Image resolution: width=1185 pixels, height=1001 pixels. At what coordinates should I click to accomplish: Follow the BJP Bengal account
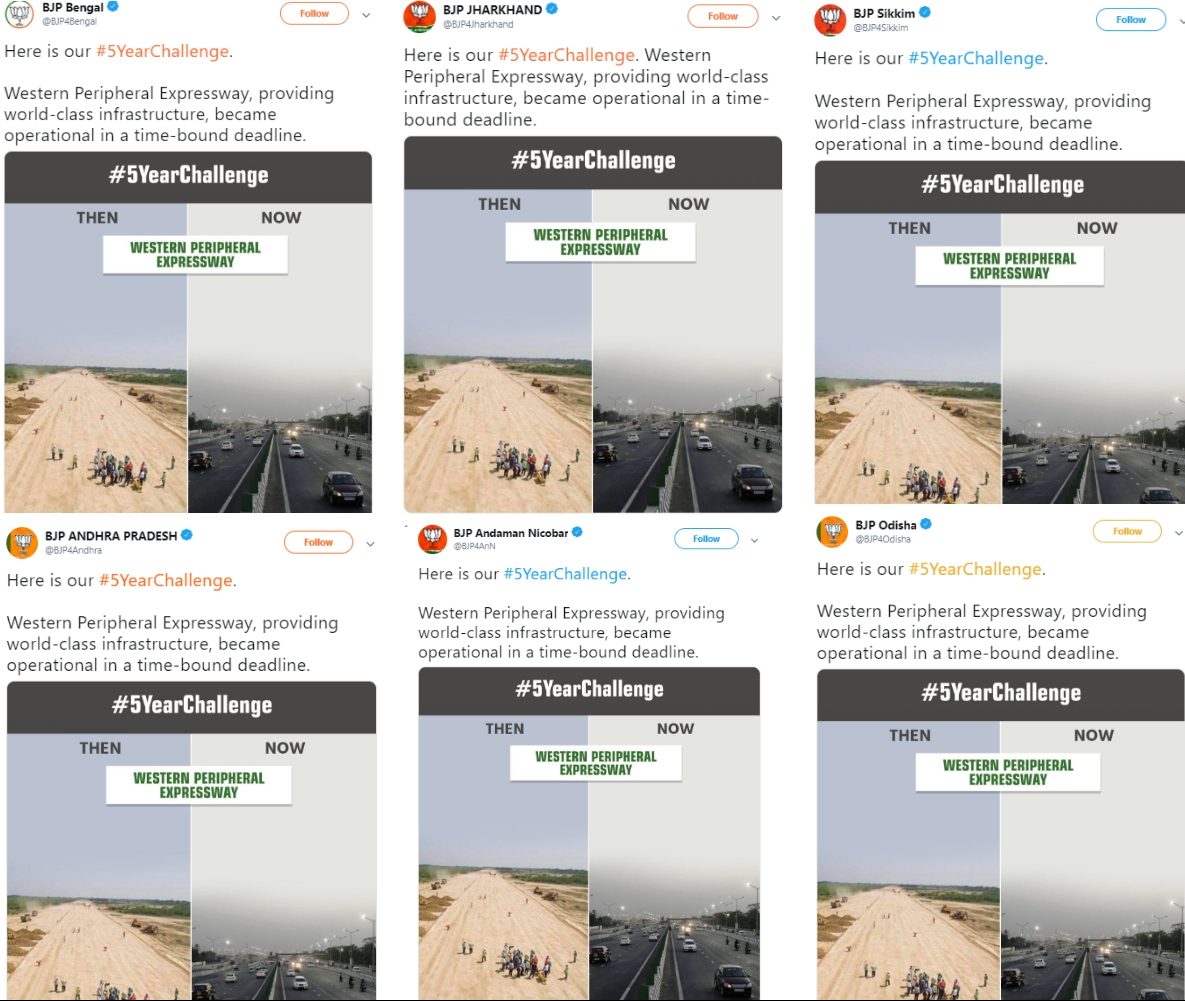click(314, 14)
